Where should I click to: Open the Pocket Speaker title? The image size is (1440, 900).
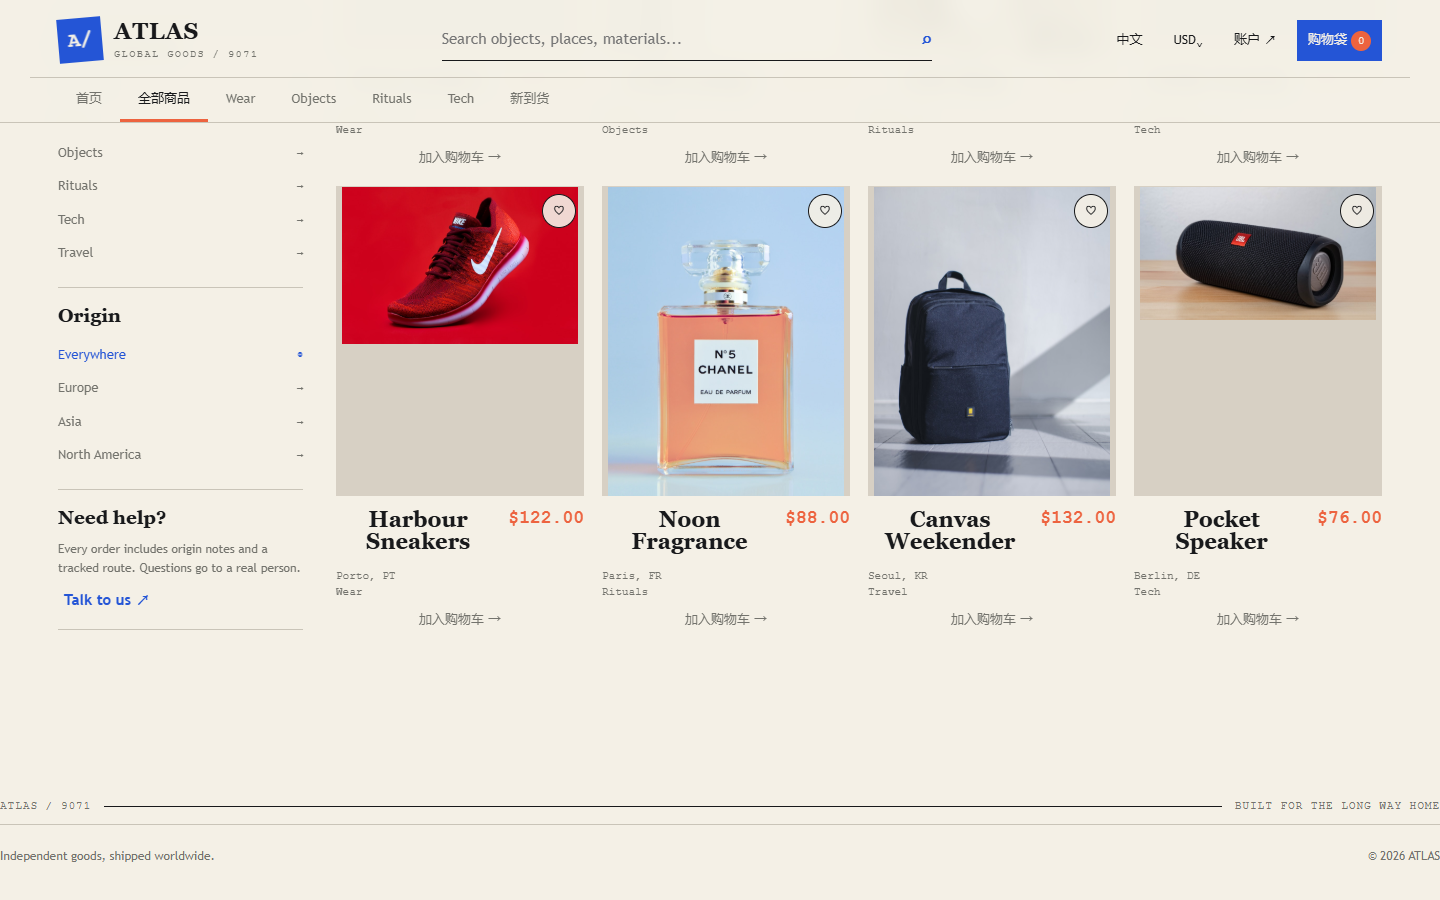[x=1222, y=531]
